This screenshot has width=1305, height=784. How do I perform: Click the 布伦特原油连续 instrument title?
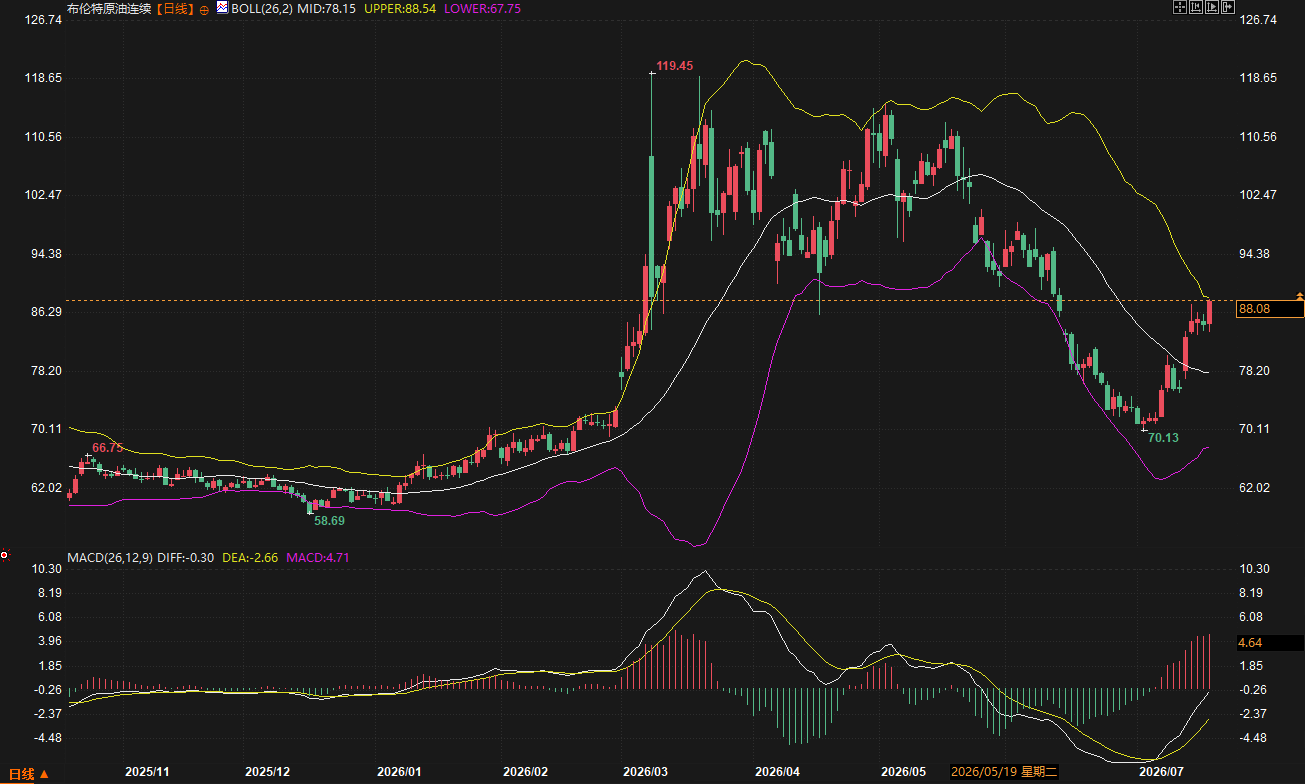110,8
